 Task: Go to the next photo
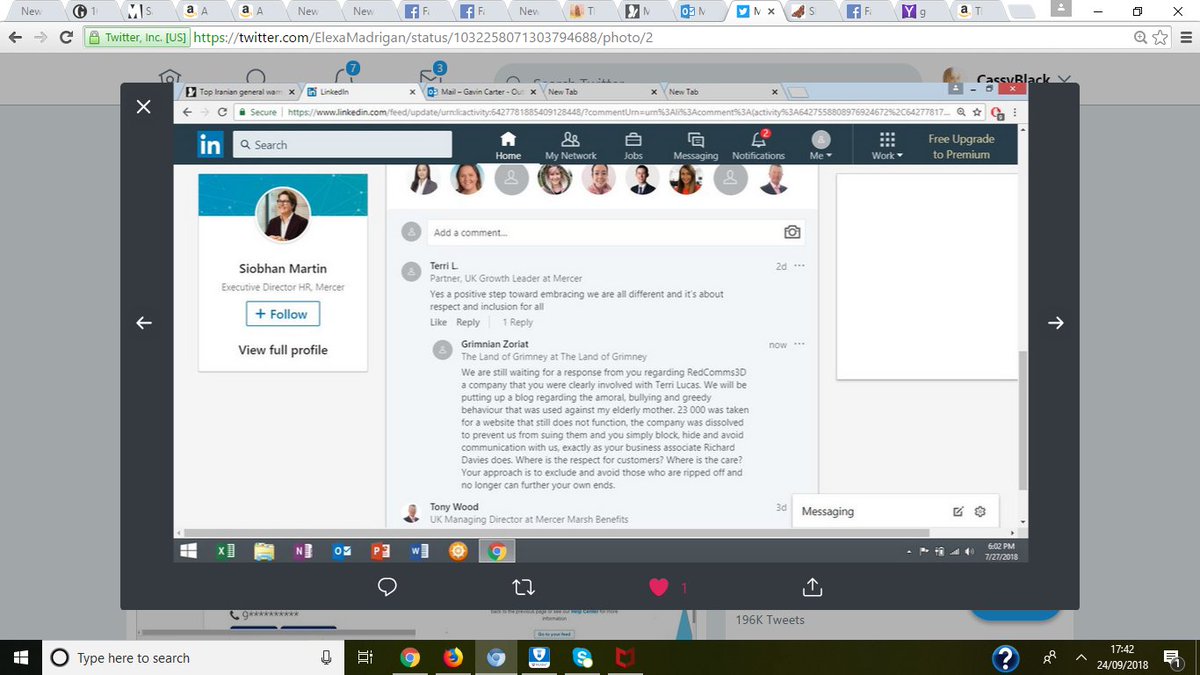(x=1056, y=323)
